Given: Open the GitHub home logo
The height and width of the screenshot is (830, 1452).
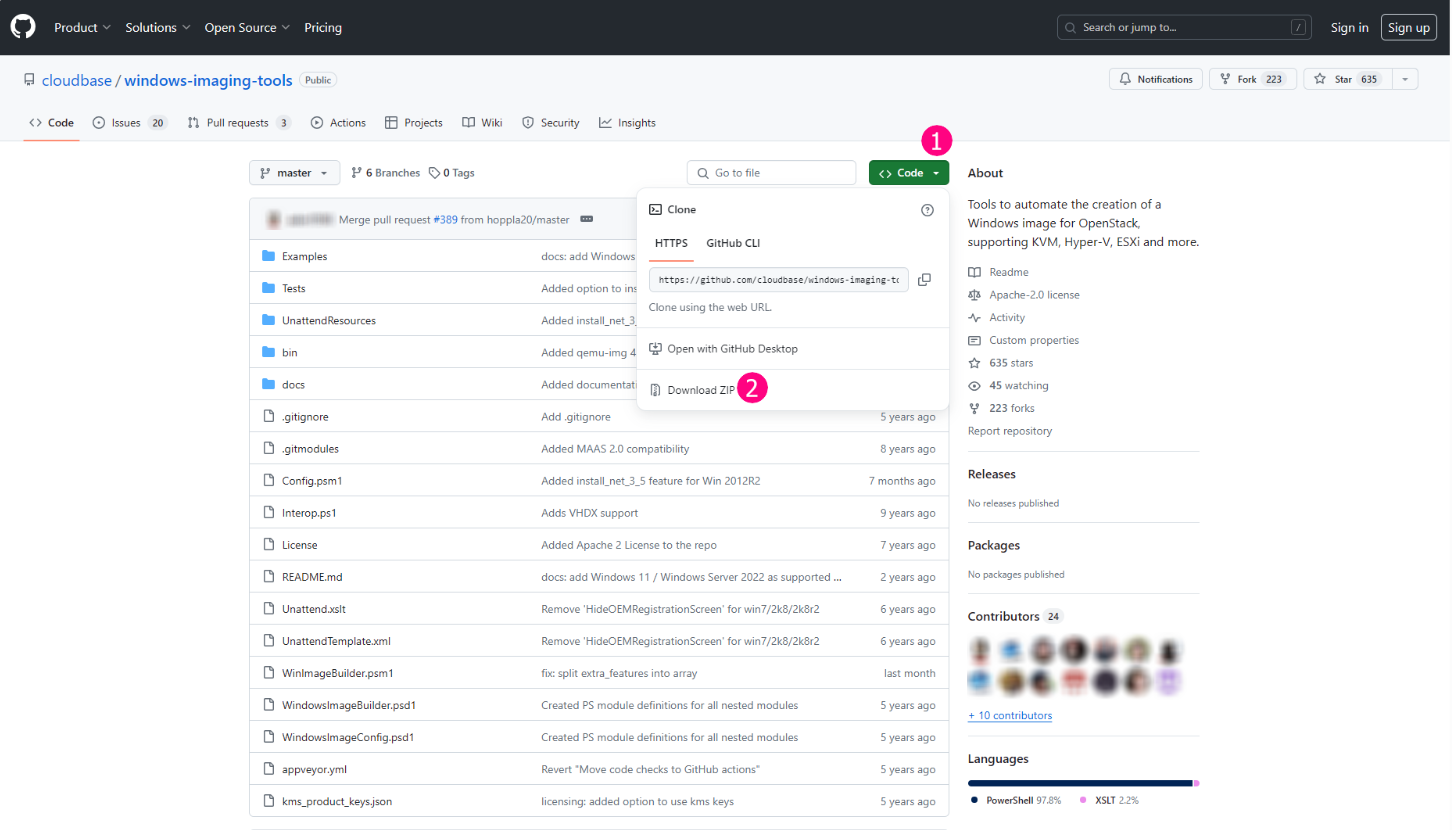Looking at the screenshot, I should pos(23,27).
